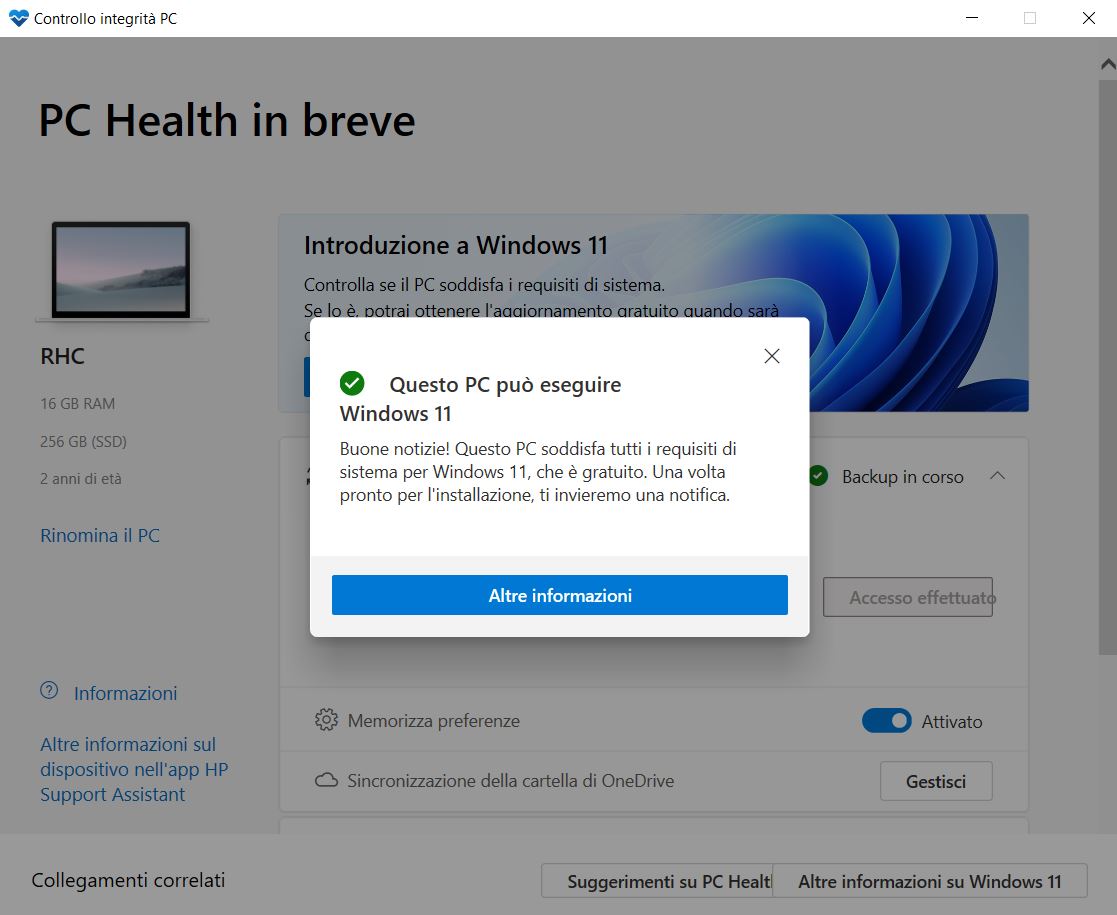The image size is (1117, 915).
Task: Toggle off the Memorizza preferenze switch
Action: 886,720
